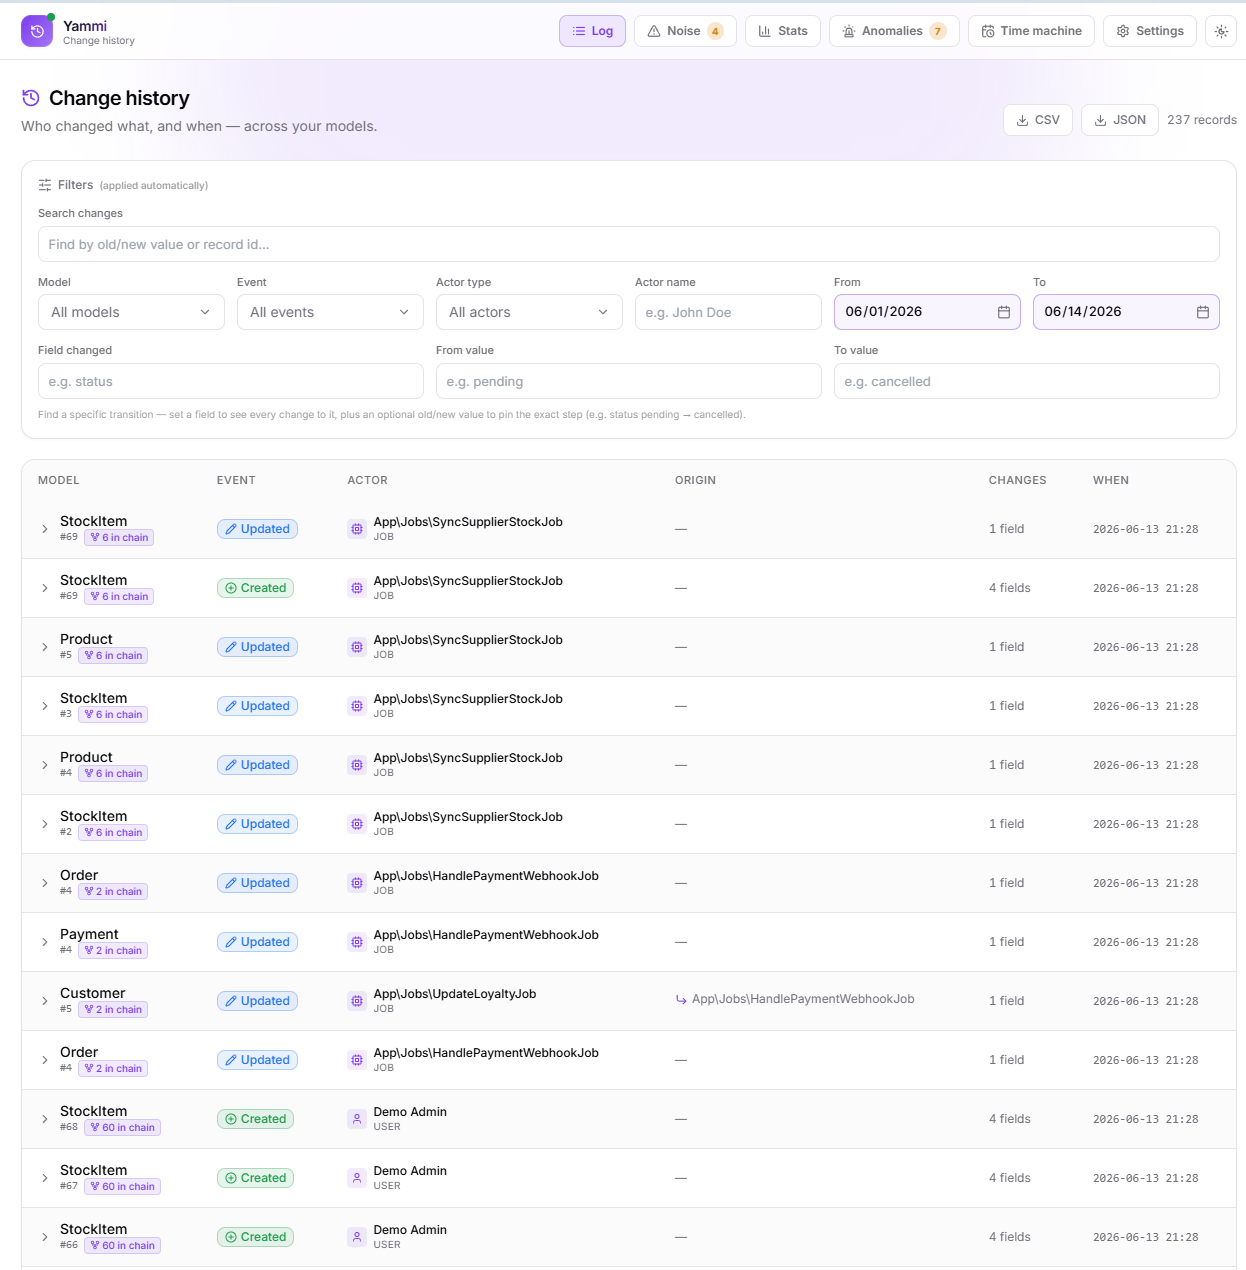Expand the Customer #5 row
The height and width of the screenshot is (1270, 1246).
45,1001
